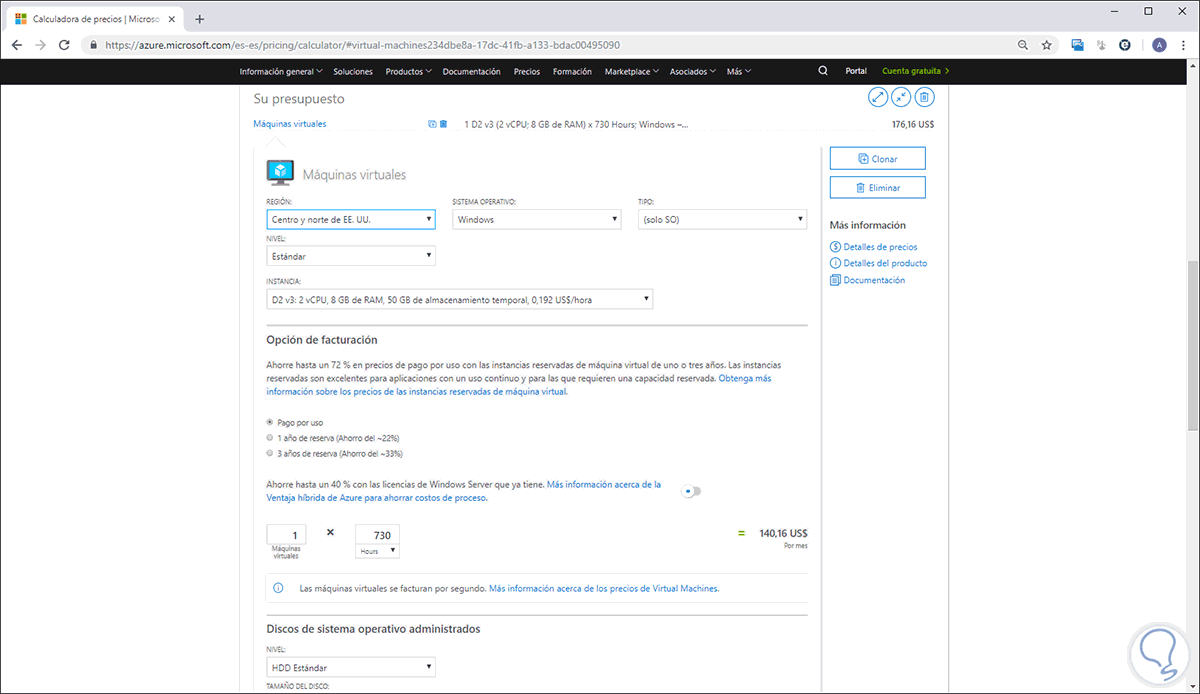Screen dimensions: 1200x694
Task: Reload the page
Action: pos(65,45)
